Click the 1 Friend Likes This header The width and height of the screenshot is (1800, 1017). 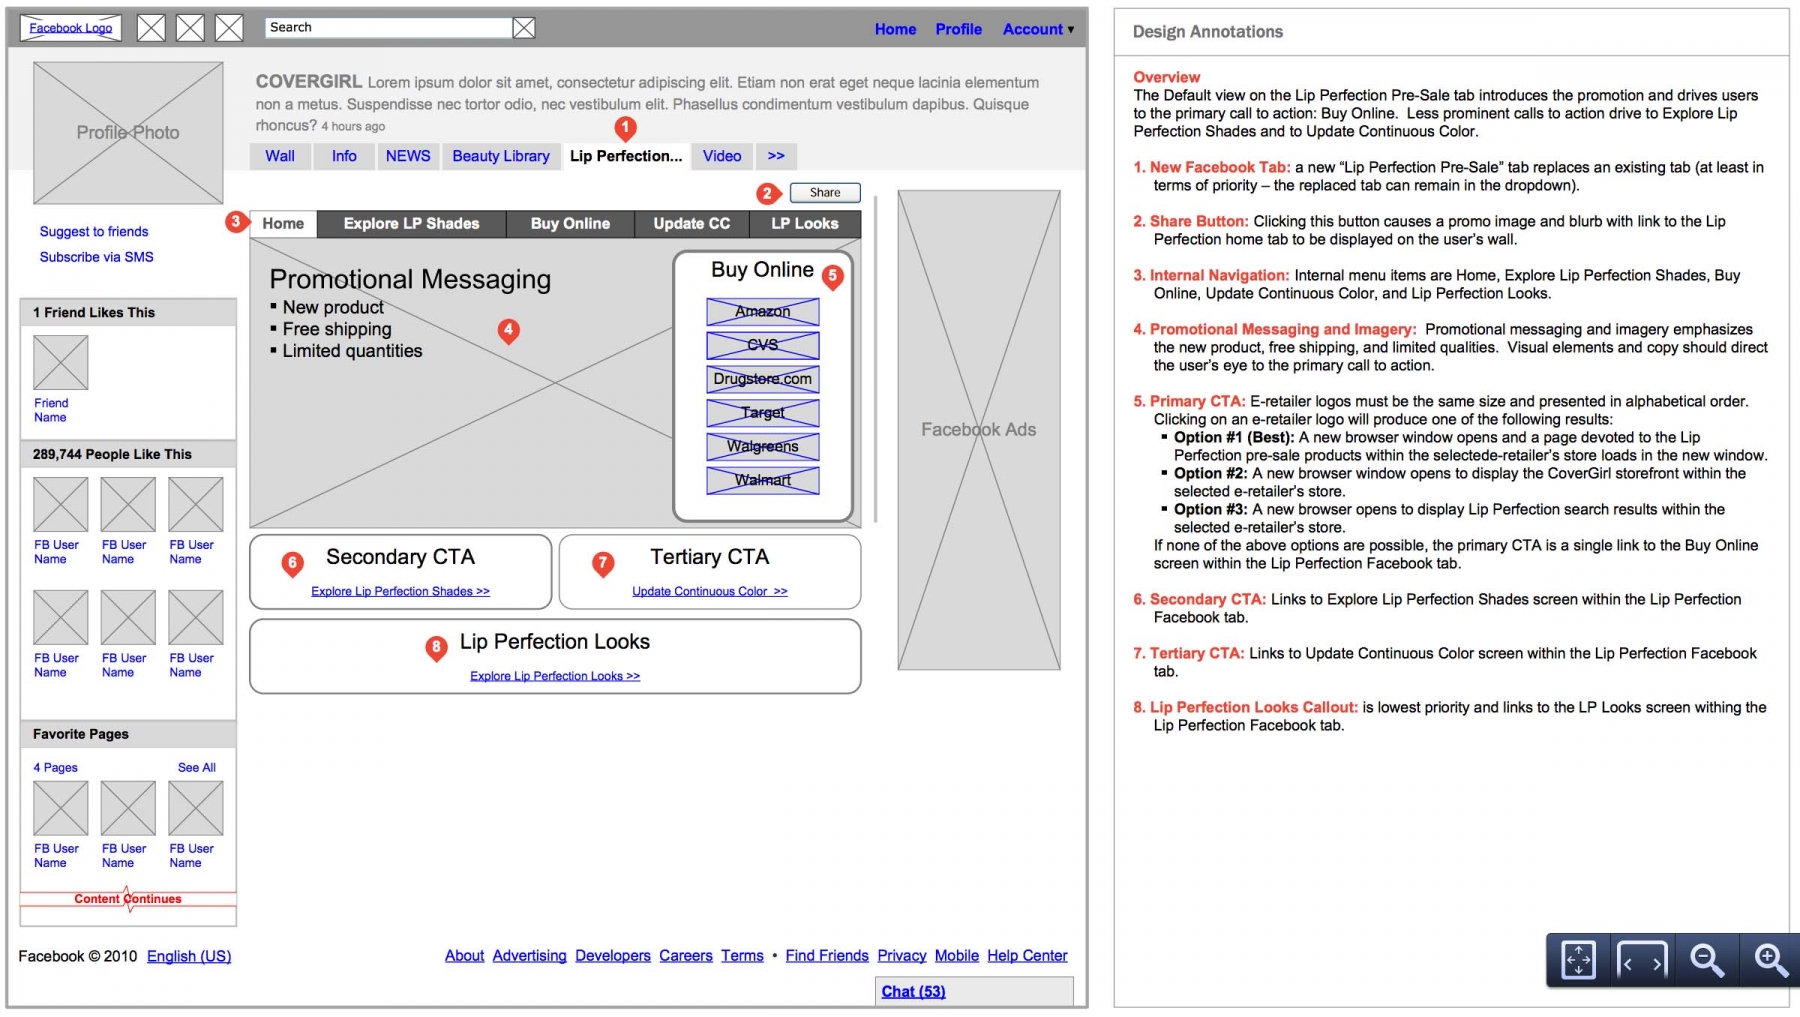coord(128,312)
